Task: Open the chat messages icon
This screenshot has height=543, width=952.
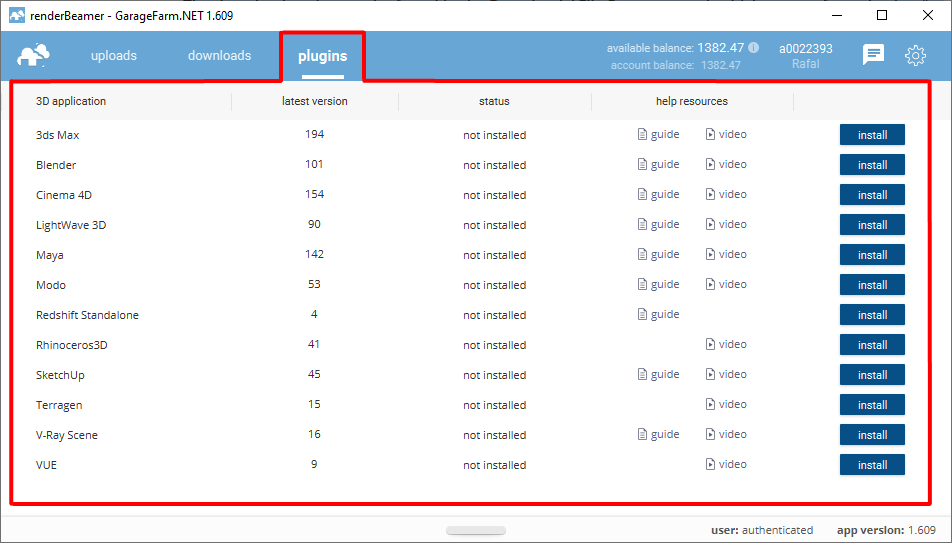Action: tap(873, 55)
